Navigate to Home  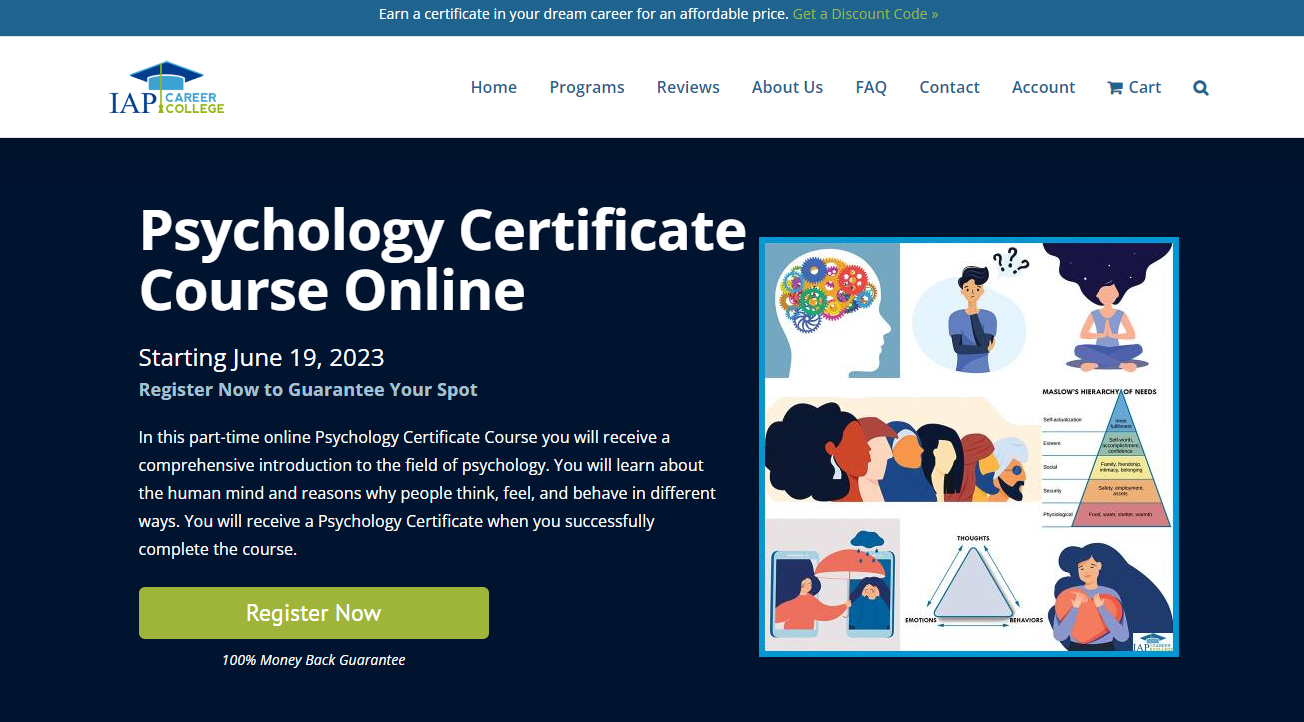coord(493,87)
